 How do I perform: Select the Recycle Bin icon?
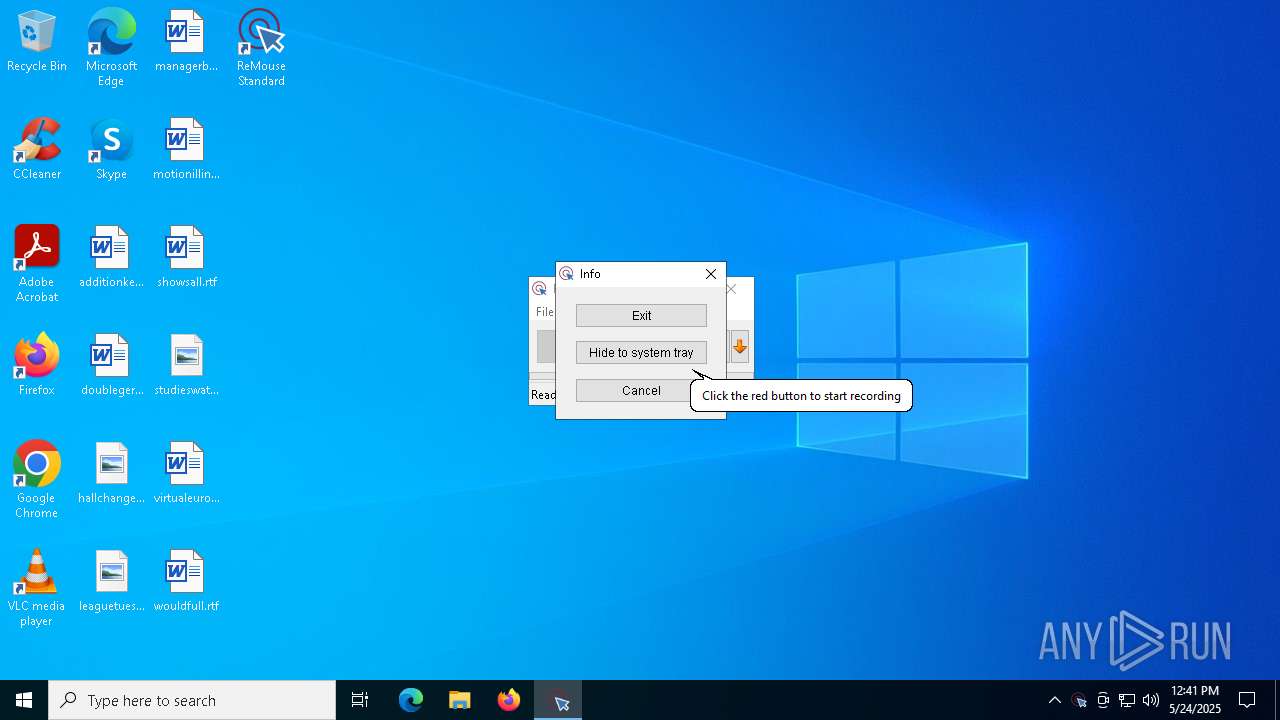[37, 41]
